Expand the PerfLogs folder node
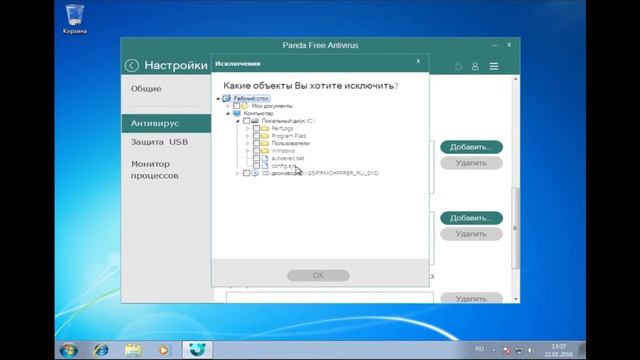The height and width of the screenshot is (360, 640). coord(247,129)
